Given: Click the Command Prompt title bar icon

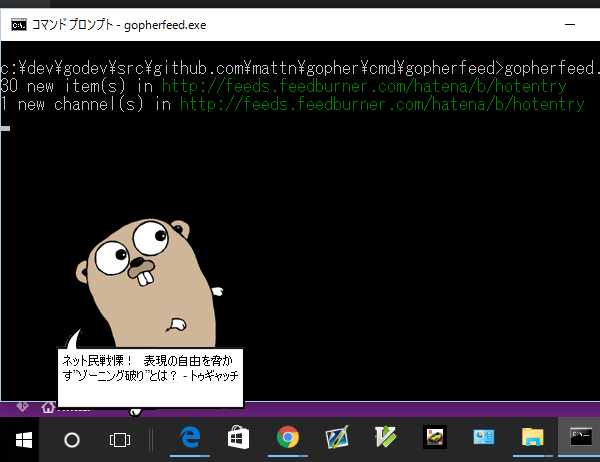Looking at the screenshot, I should click(x=19, y=25).
